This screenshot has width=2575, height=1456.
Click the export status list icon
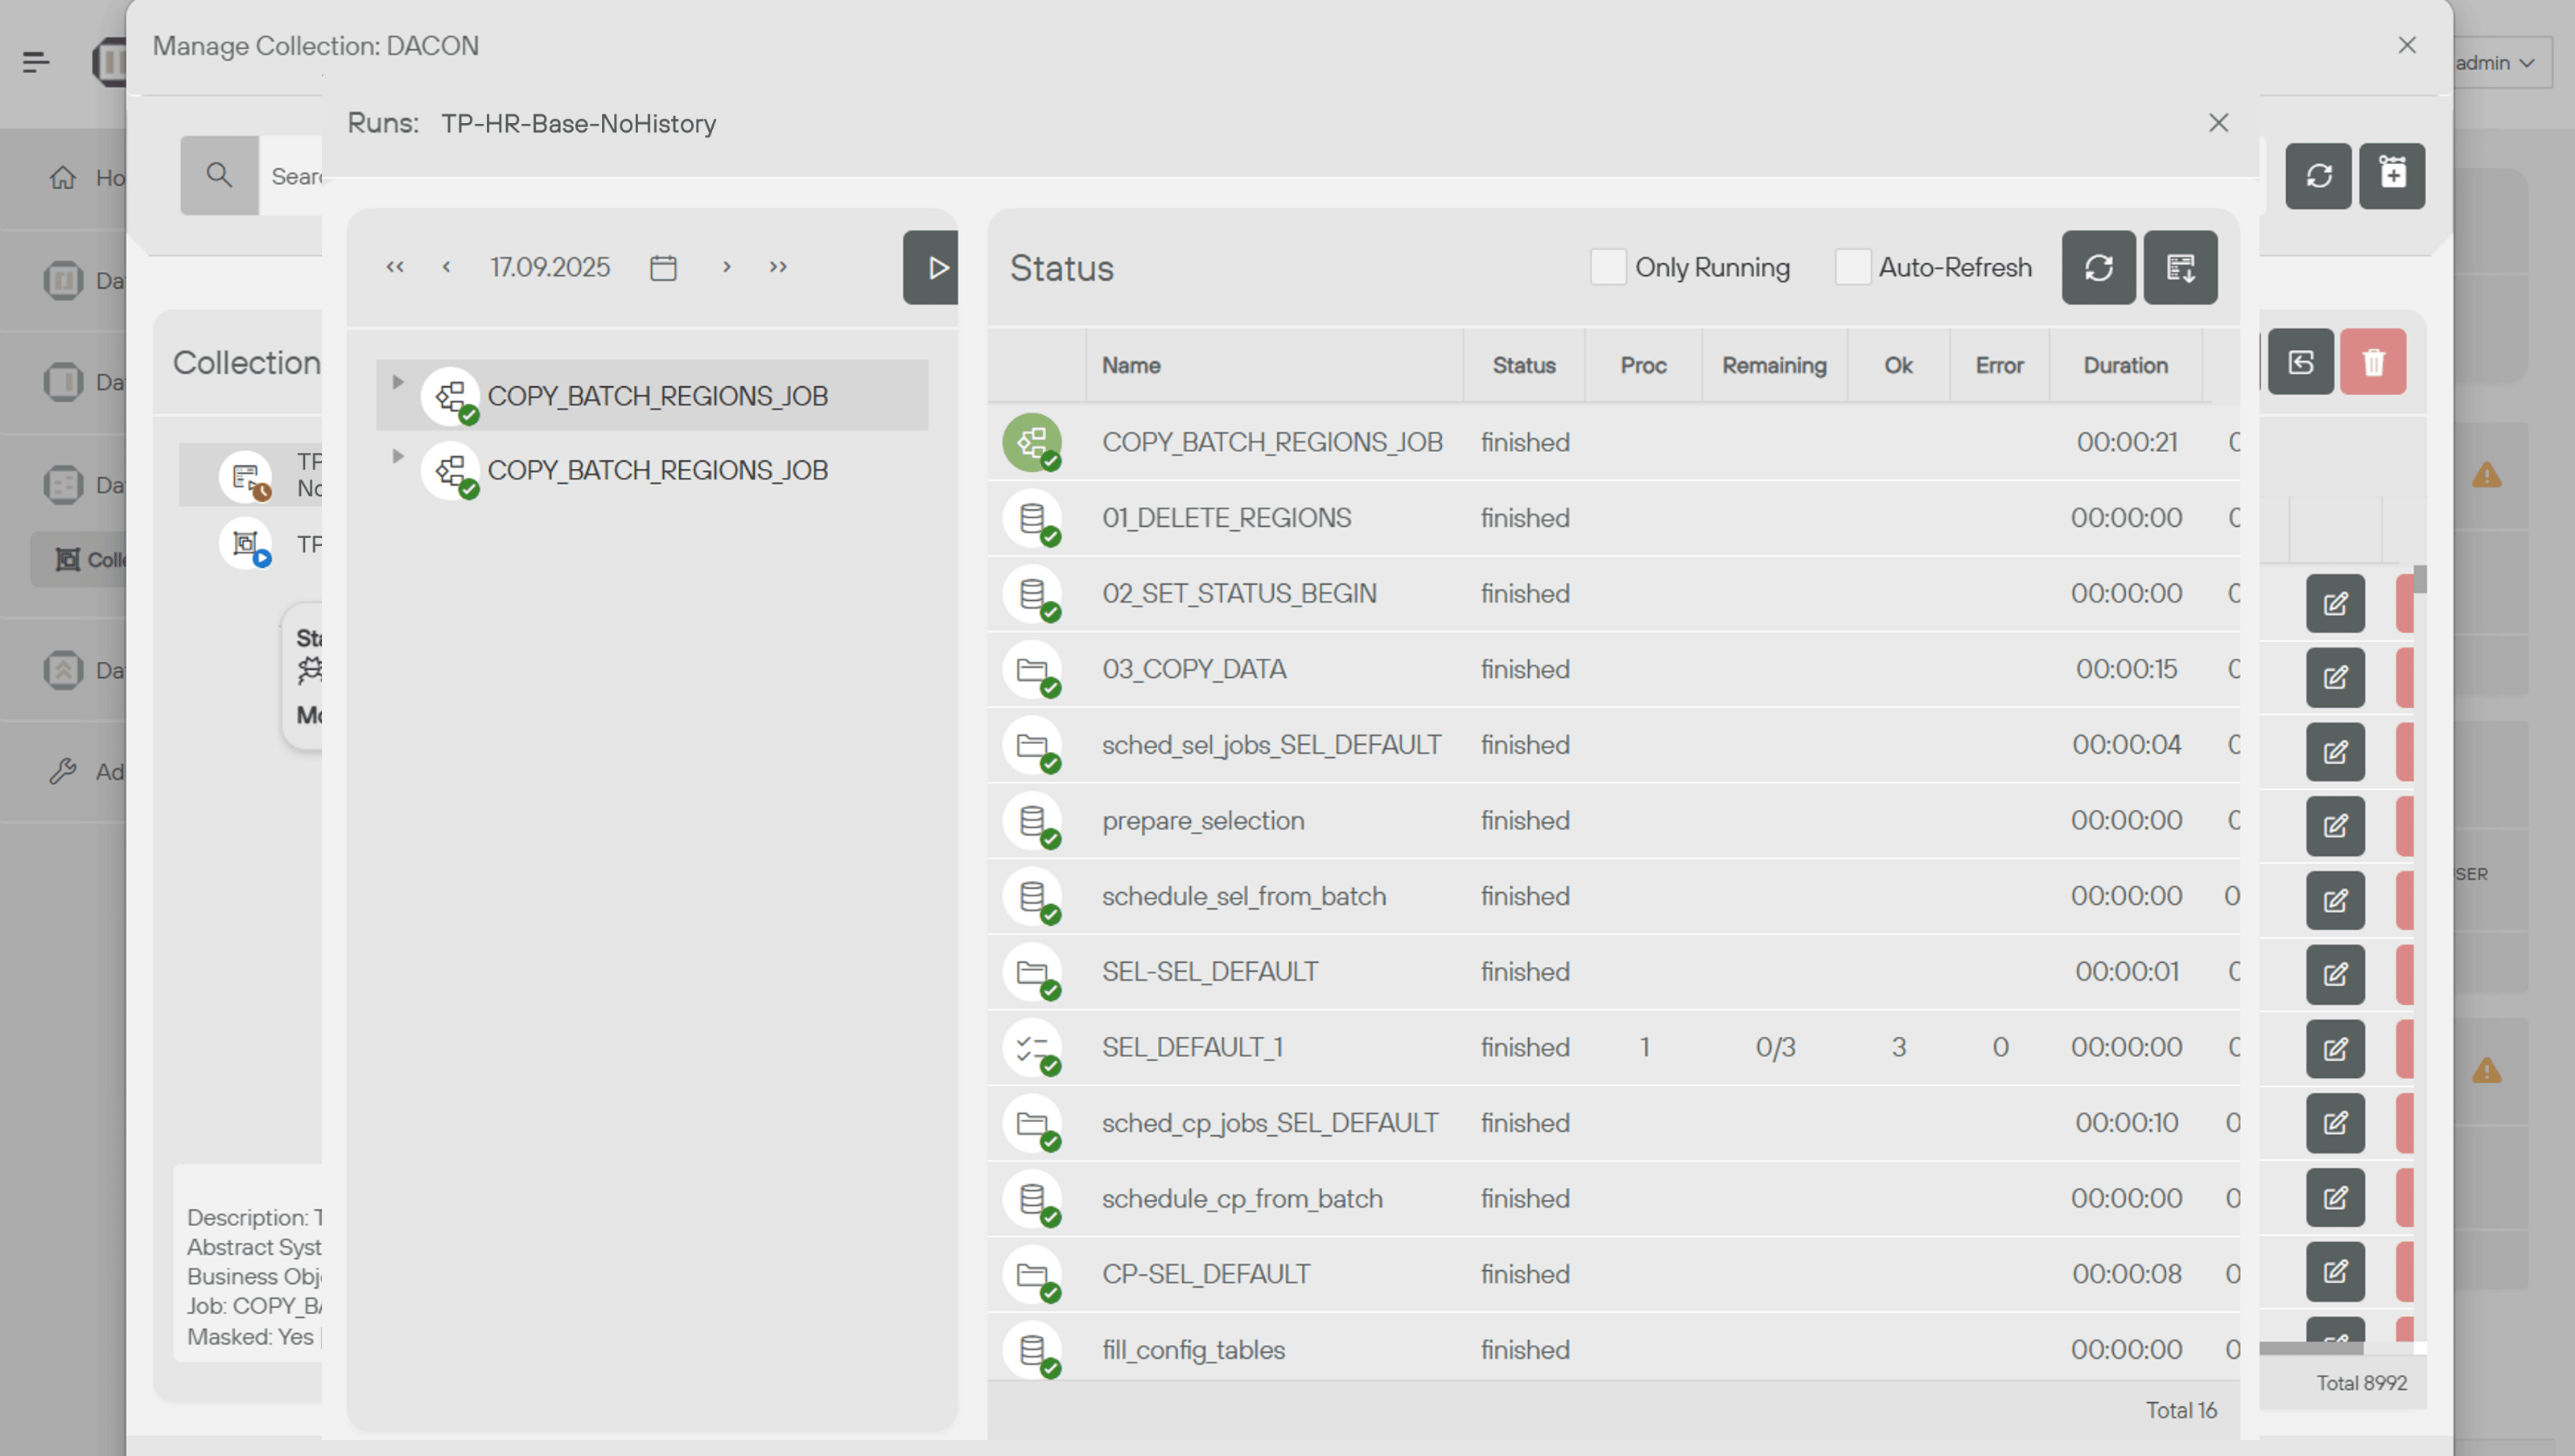(2180, 268)
